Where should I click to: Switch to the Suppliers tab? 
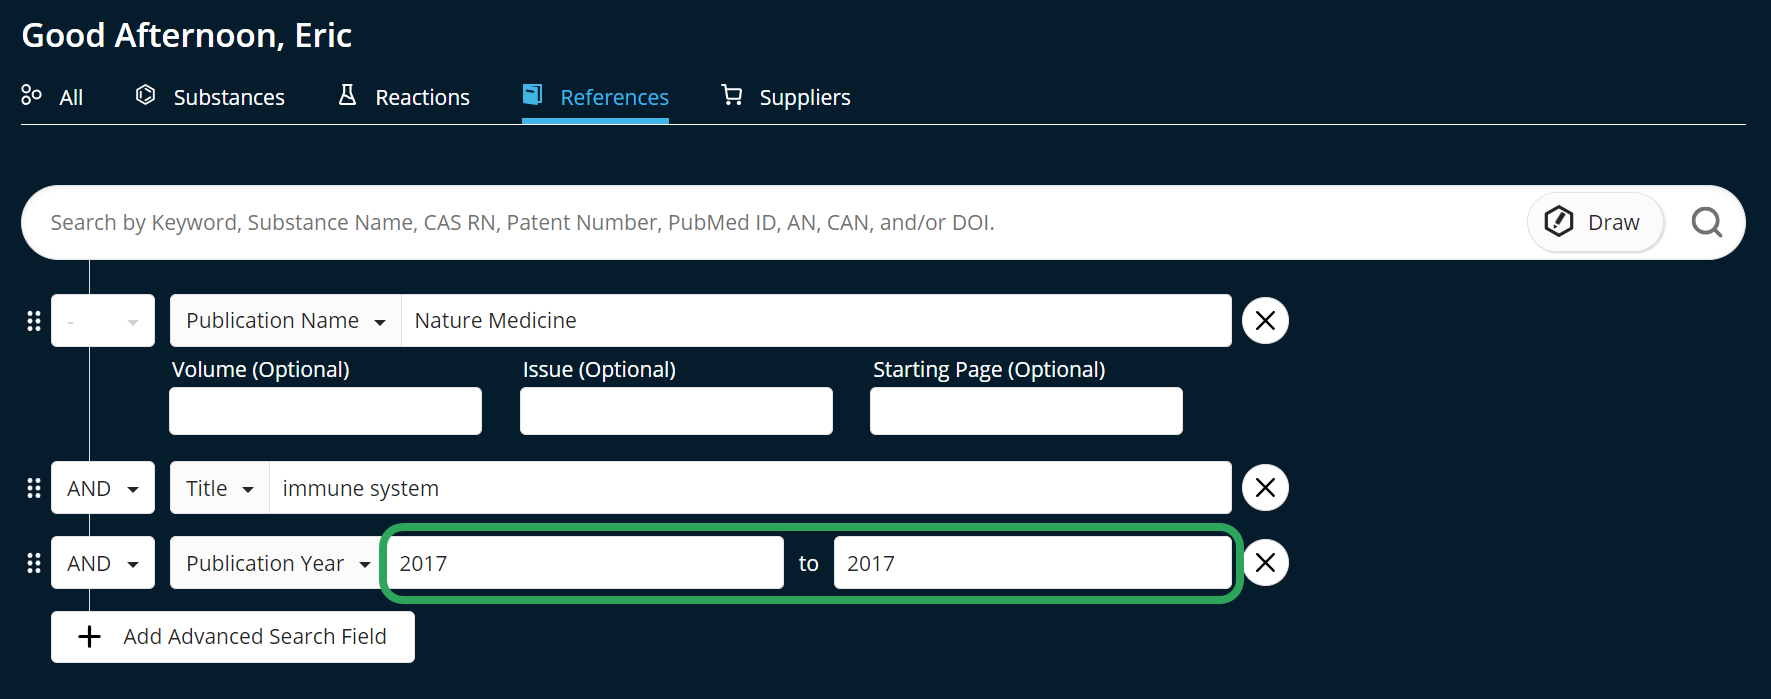pos(786,97)
